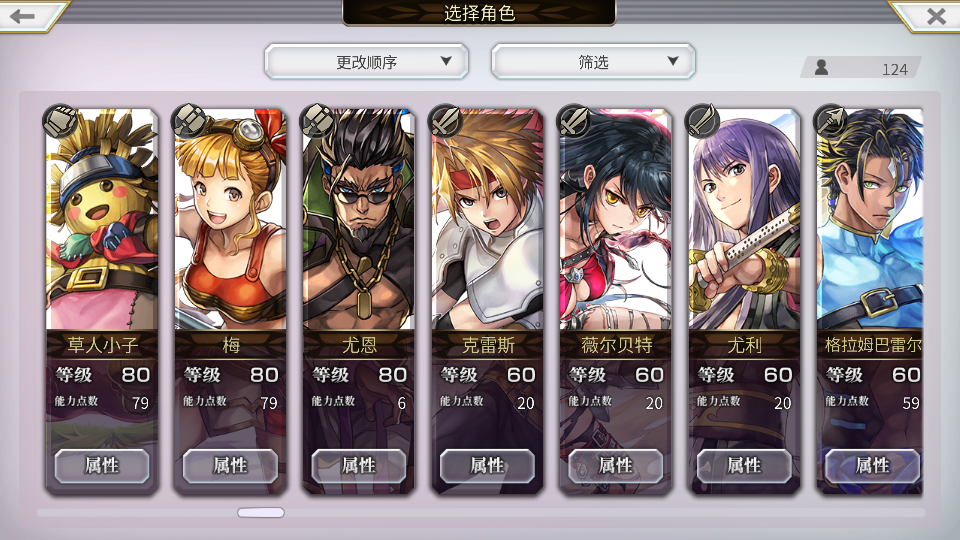Open 属性 for 克雷斯
960x540 pixels.
[x=487, y=466]
